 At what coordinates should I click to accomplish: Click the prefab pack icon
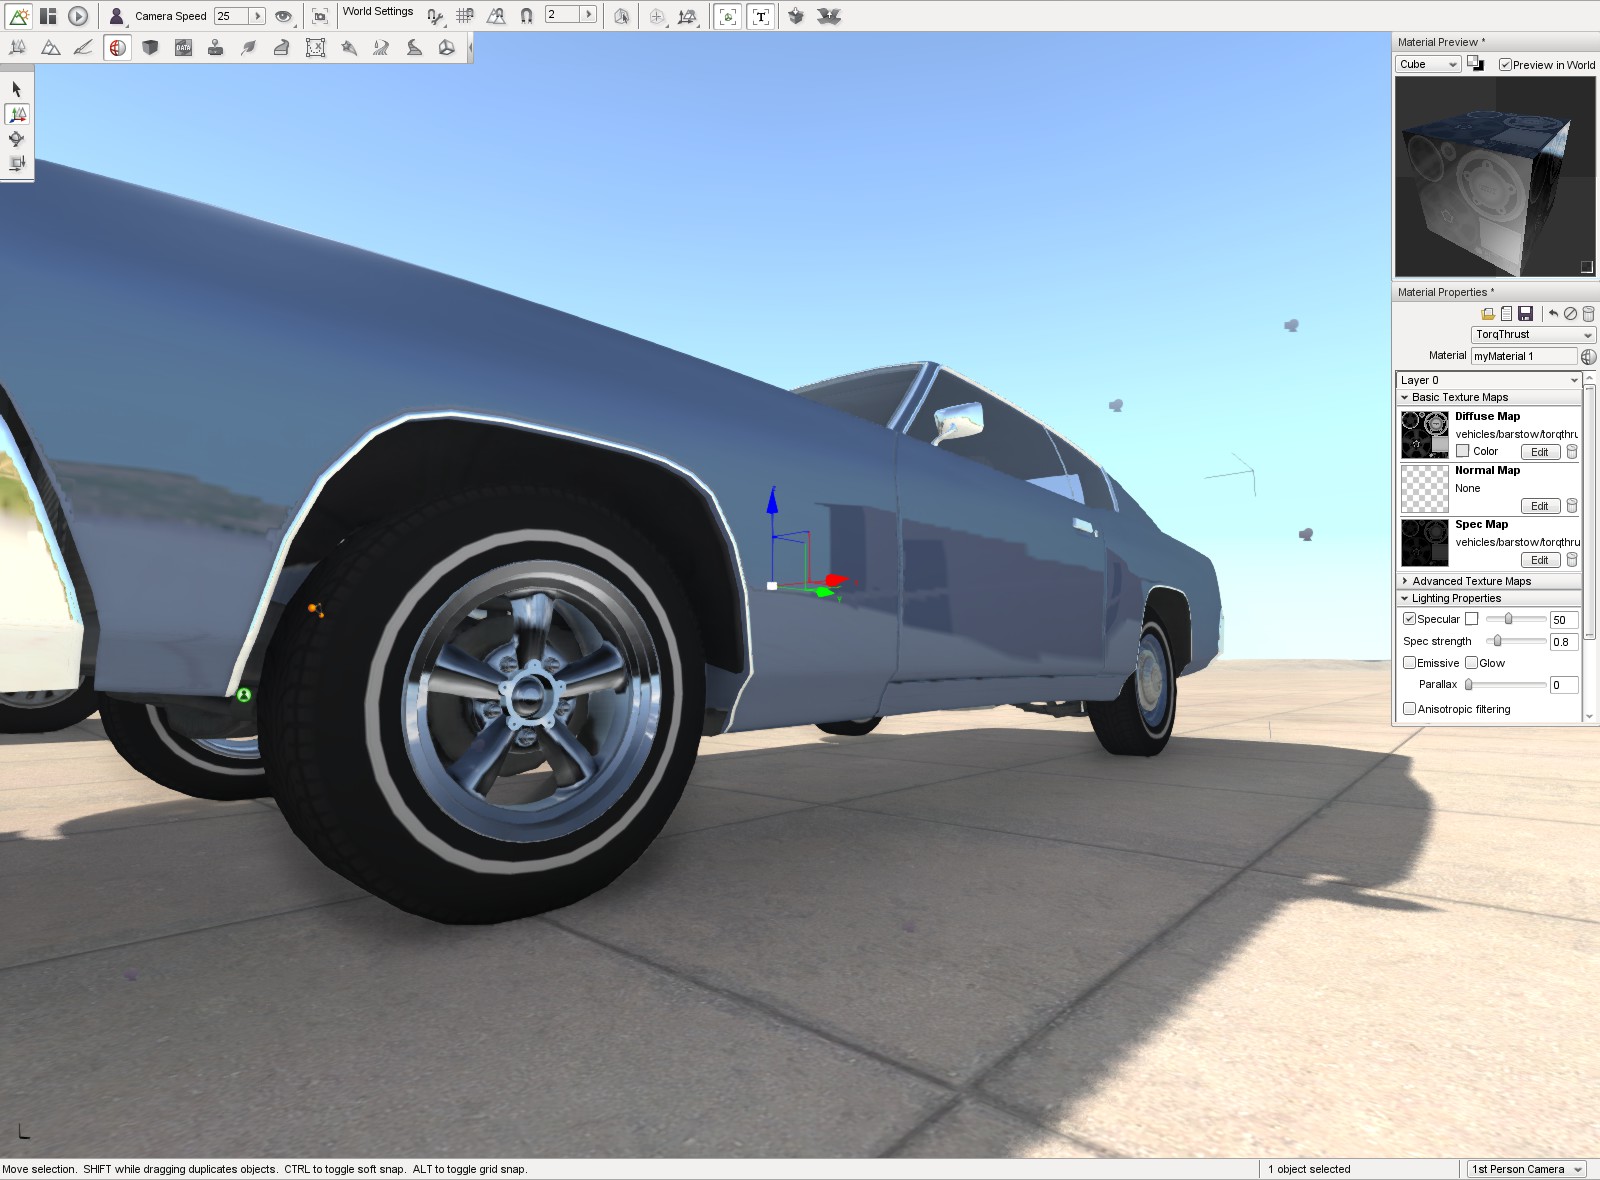point(796,16)
